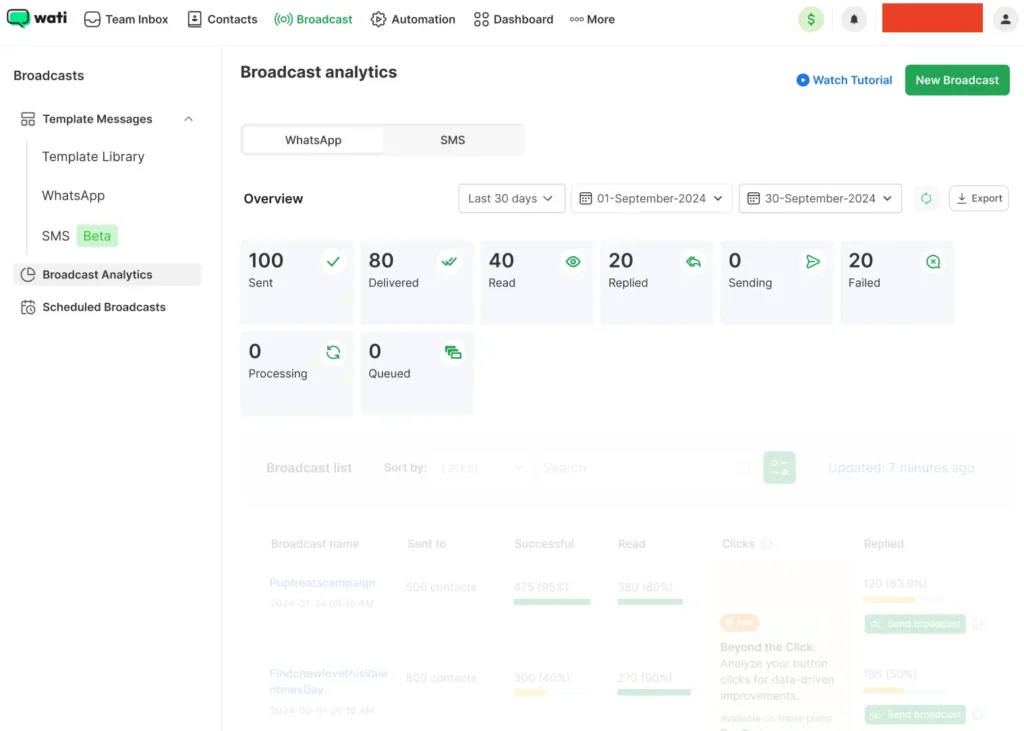Go to Team Inbox
Image resolution: width=1024 pixels, height=731 pixels.
point(126,19)
